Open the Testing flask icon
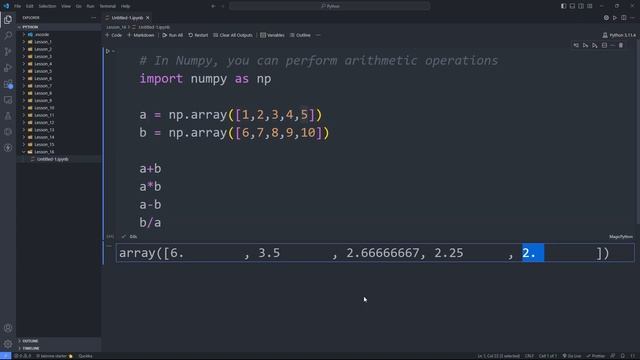Screen dimensions: 640x360 click(8, 116)
